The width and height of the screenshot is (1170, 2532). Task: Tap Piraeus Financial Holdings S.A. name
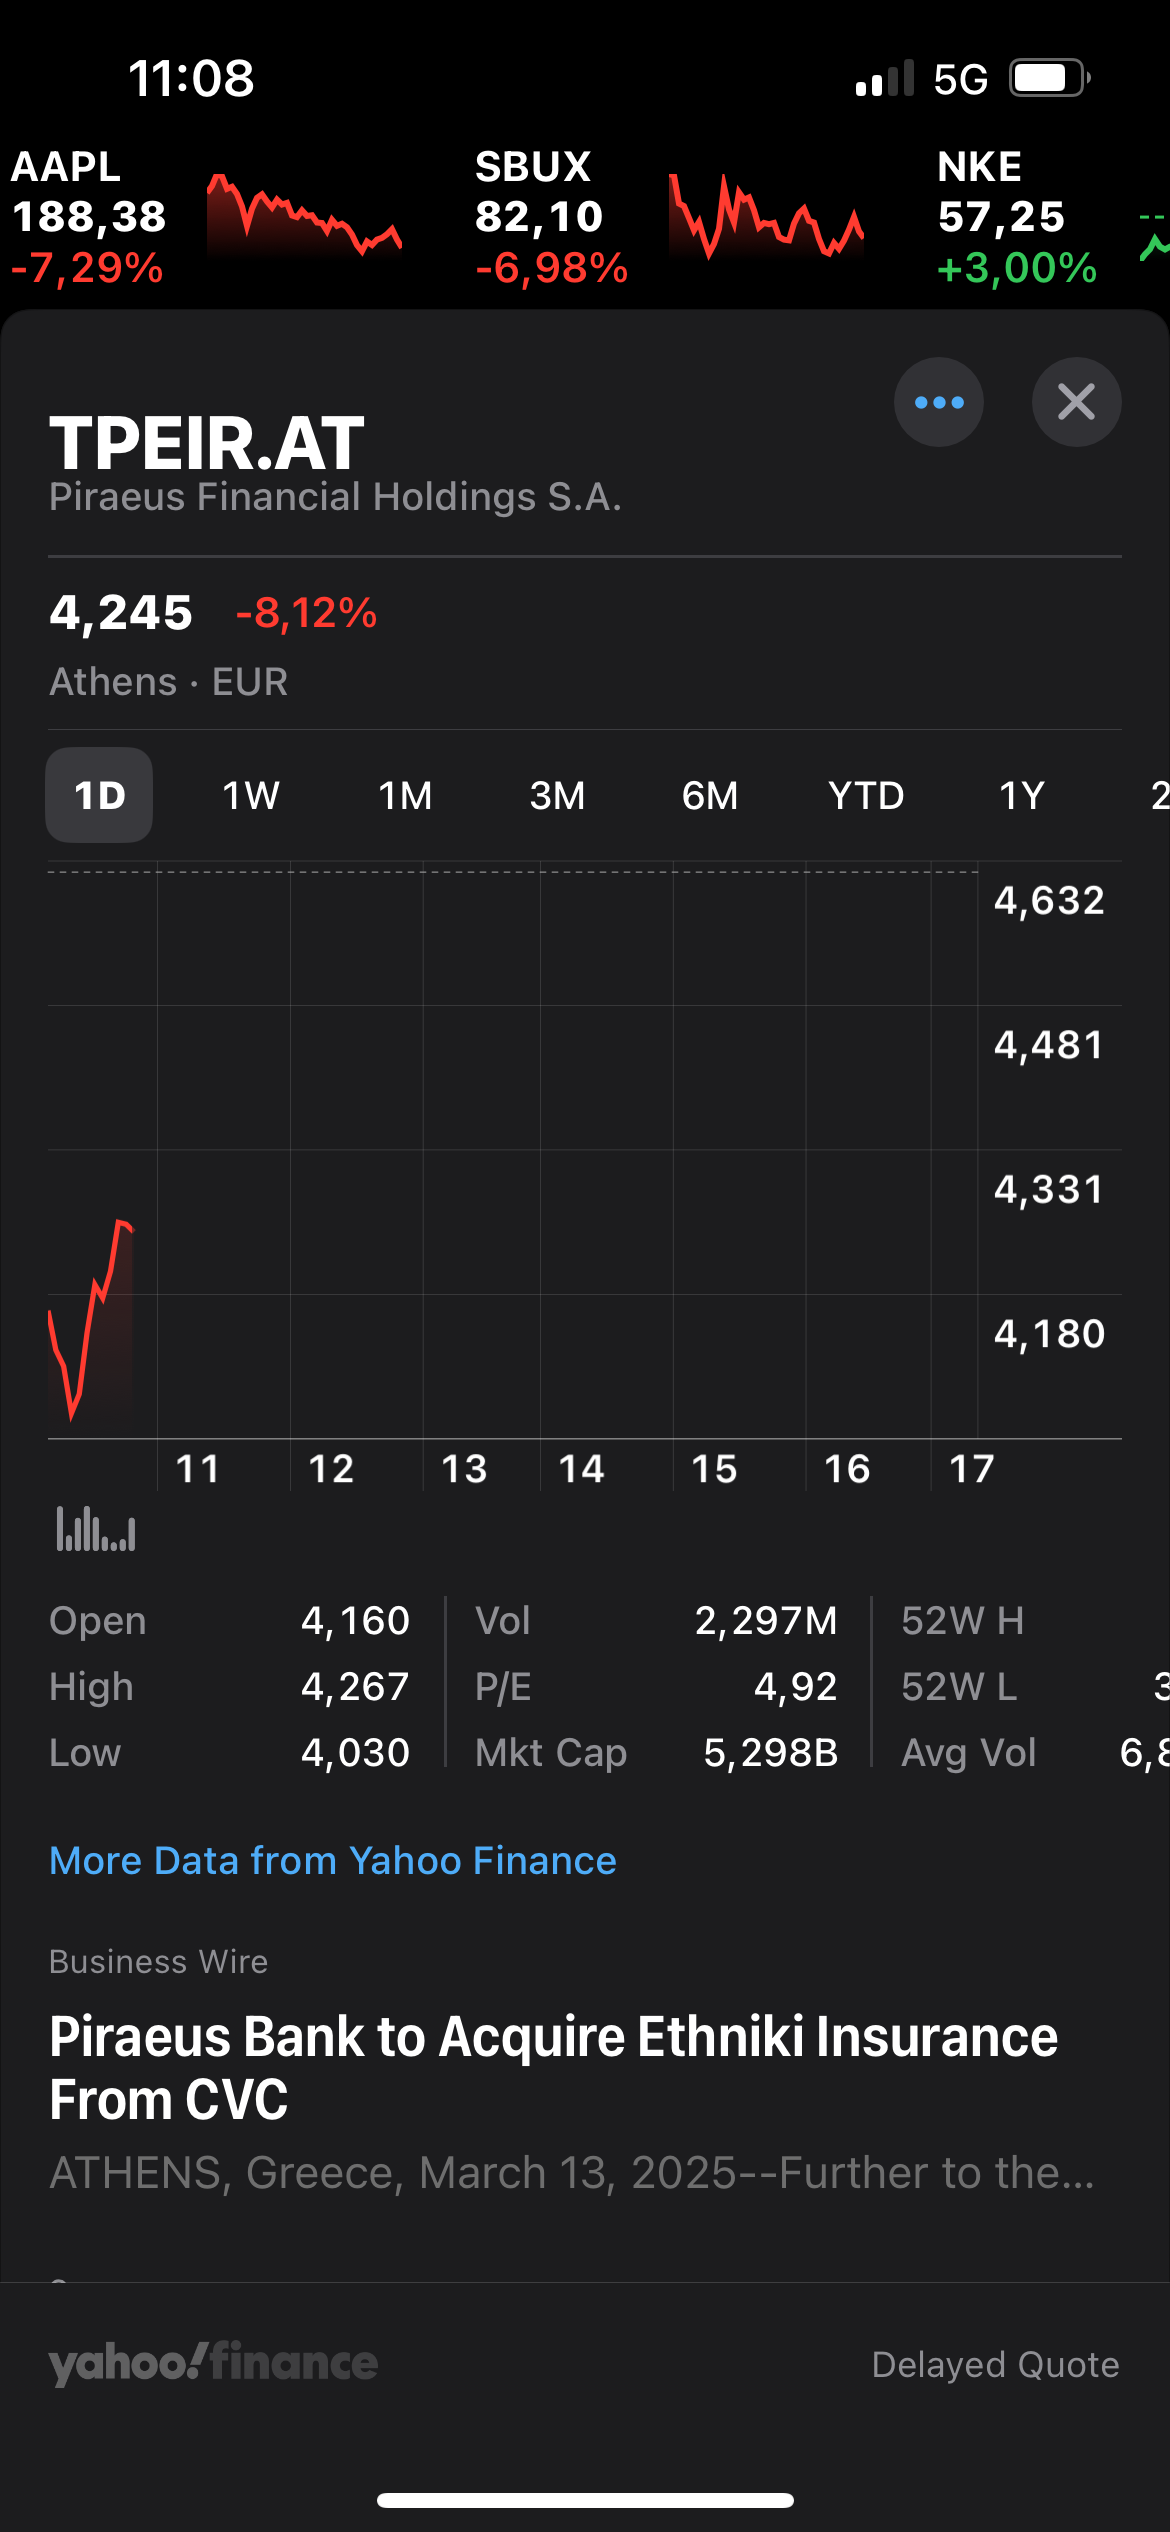pos(335,496)
